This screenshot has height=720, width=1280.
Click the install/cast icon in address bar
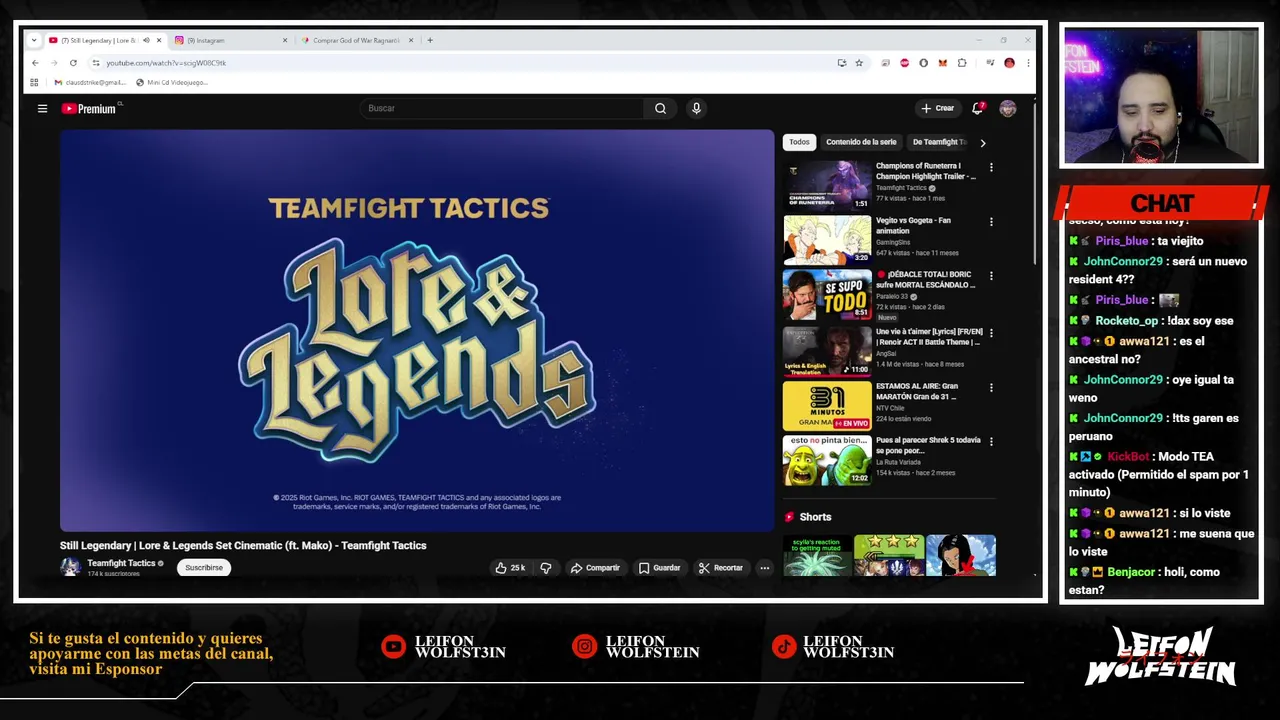click(x=841, y=63)
